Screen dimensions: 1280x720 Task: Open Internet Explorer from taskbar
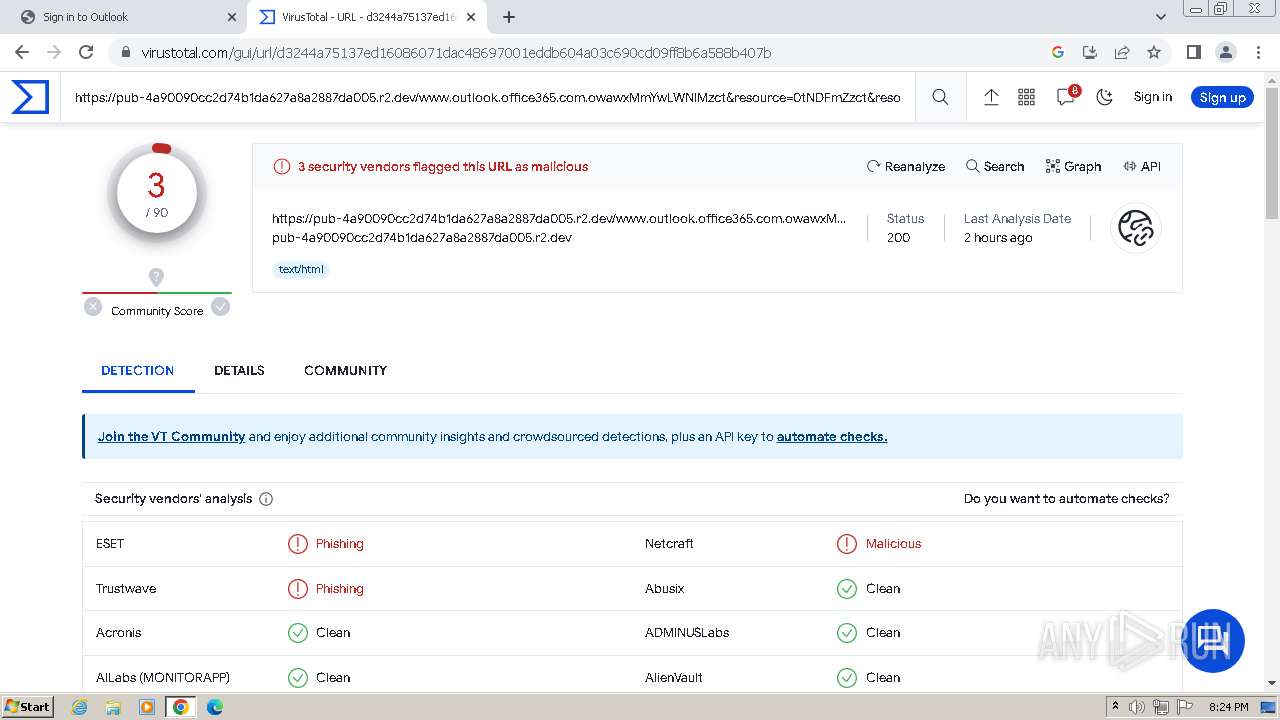80,706
